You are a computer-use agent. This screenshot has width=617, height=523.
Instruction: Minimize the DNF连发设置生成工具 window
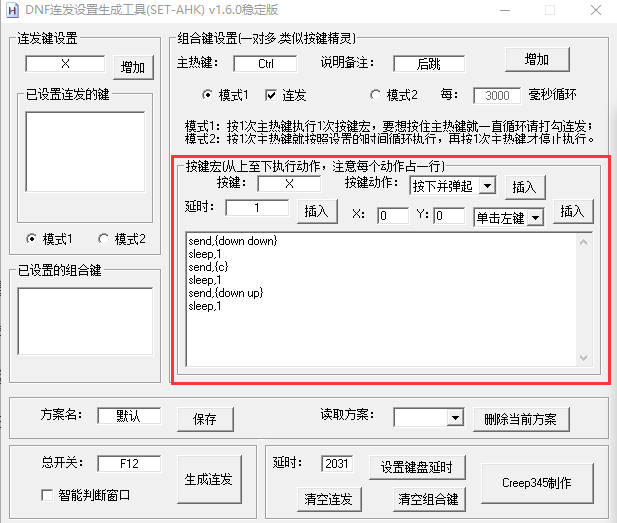pyautogui.click(x=505, y=10)
